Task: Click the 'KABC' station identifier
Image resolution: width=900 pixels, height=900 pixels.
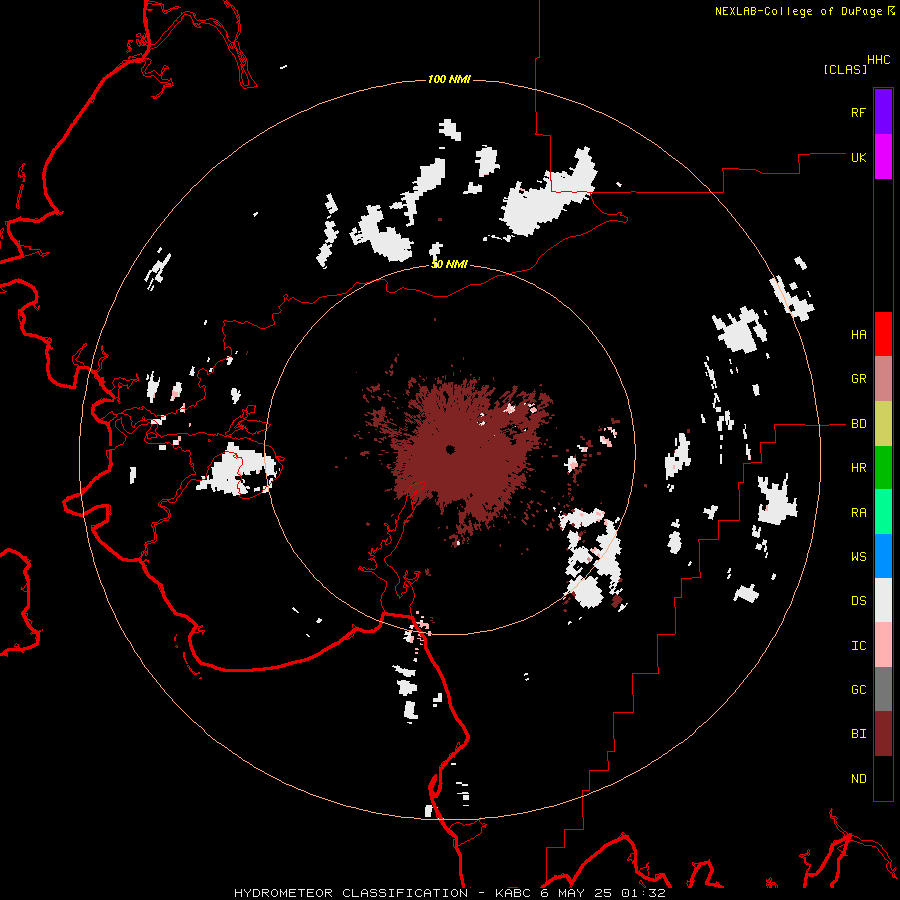Action: point(513,893)
